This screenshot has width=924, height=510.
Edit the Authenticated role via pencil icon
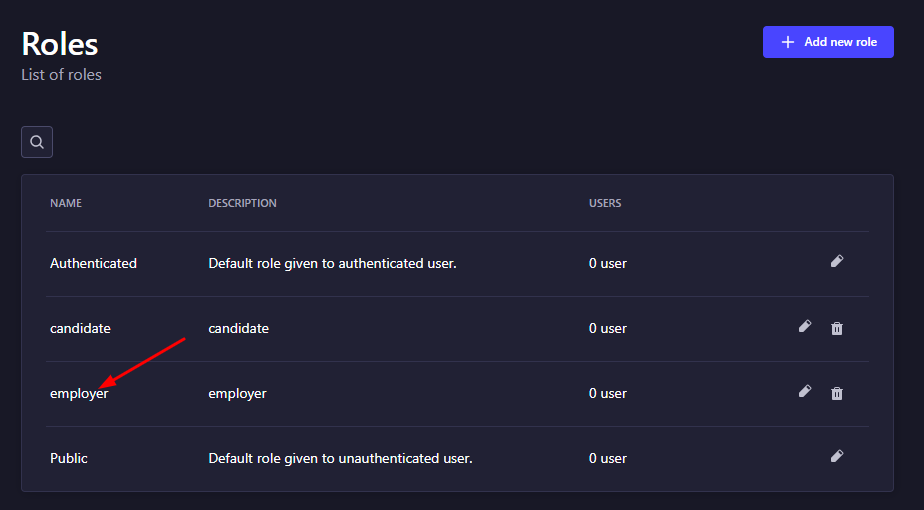(x=837, y=261)
